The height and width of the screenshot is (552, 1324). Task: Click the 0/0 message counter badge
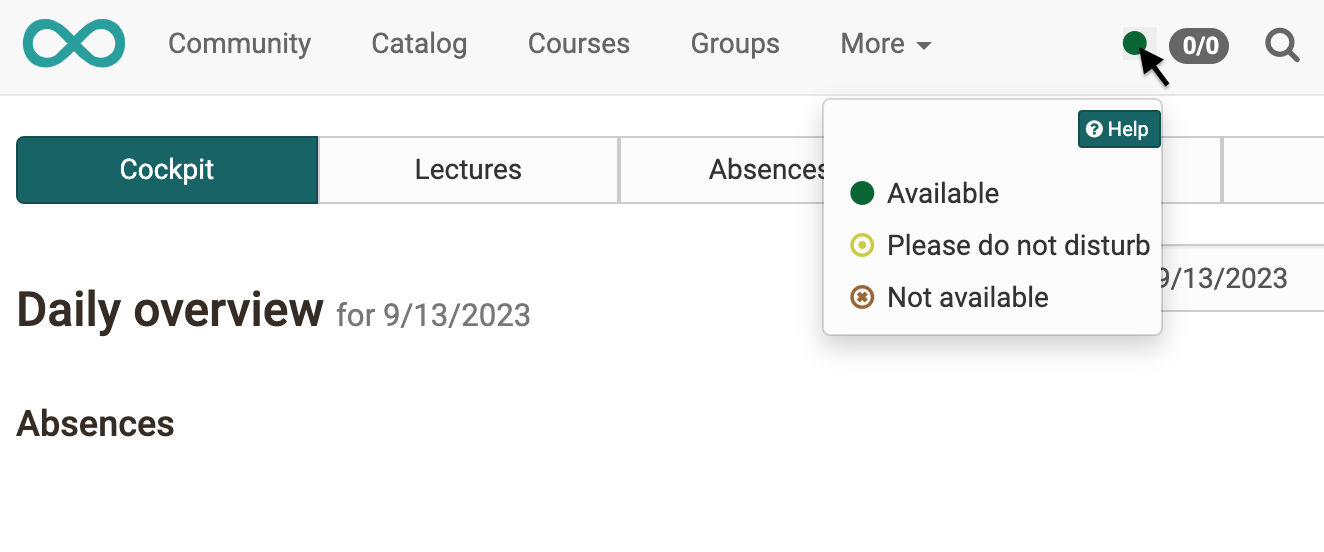(x=1199, y=45)
